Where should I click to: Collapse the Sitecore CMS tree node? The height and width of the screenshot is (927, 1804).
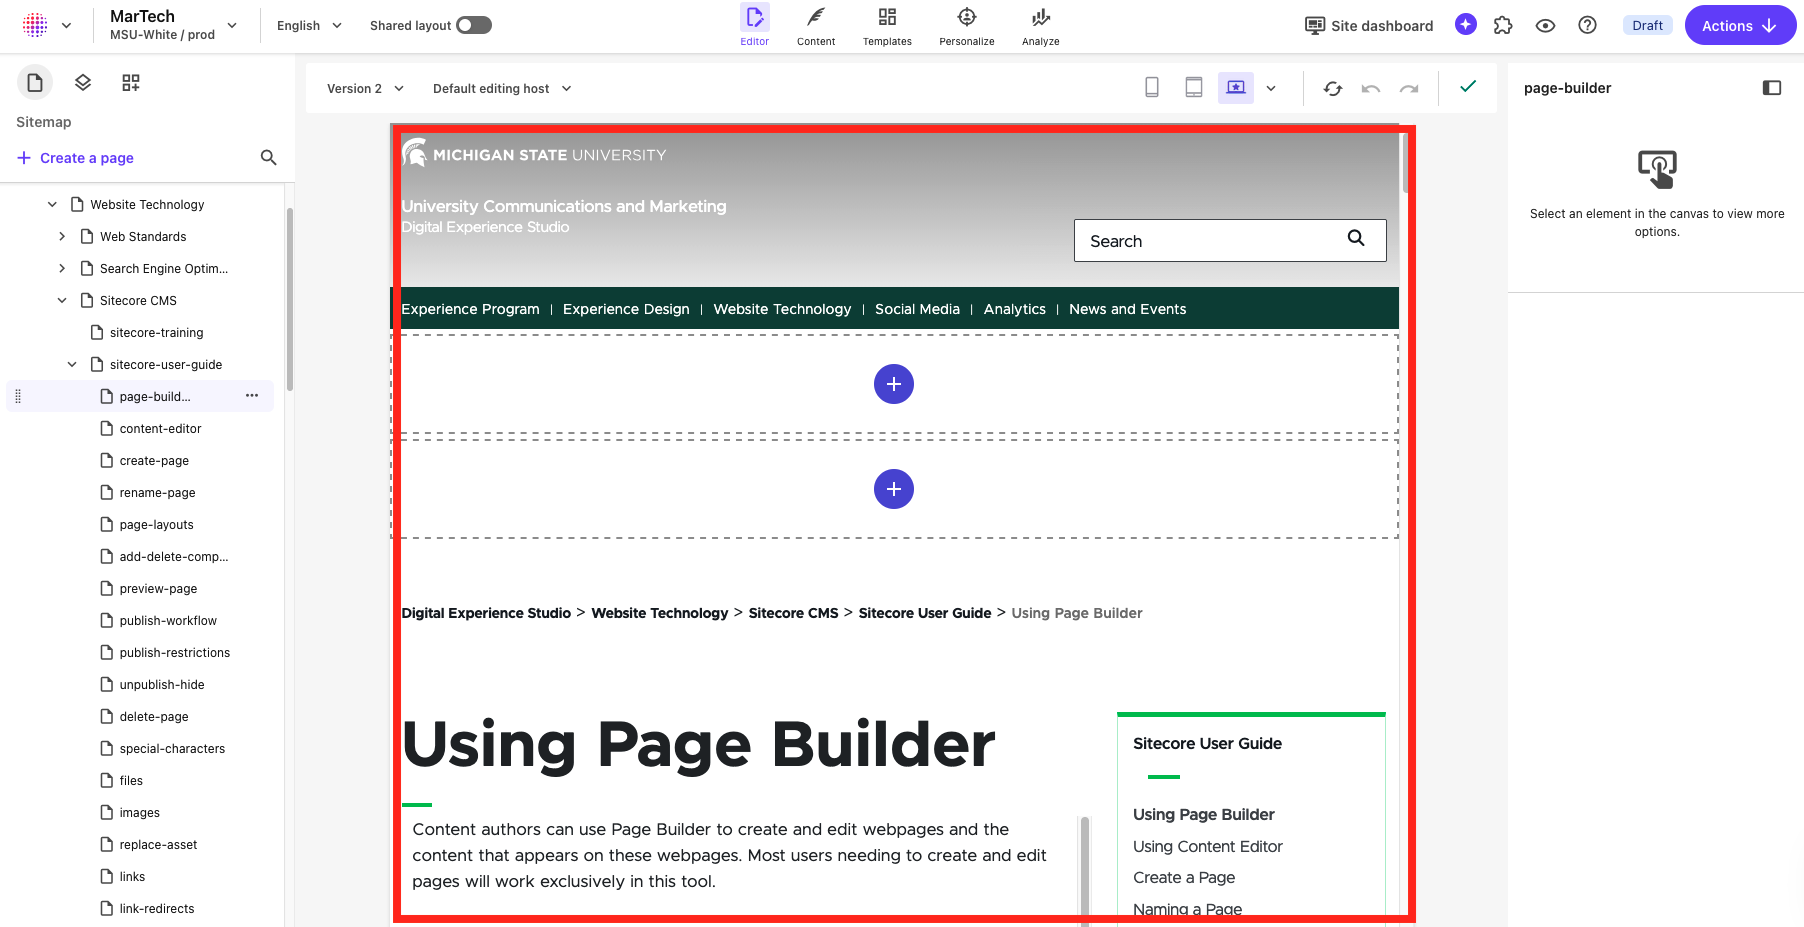point(62,300)
